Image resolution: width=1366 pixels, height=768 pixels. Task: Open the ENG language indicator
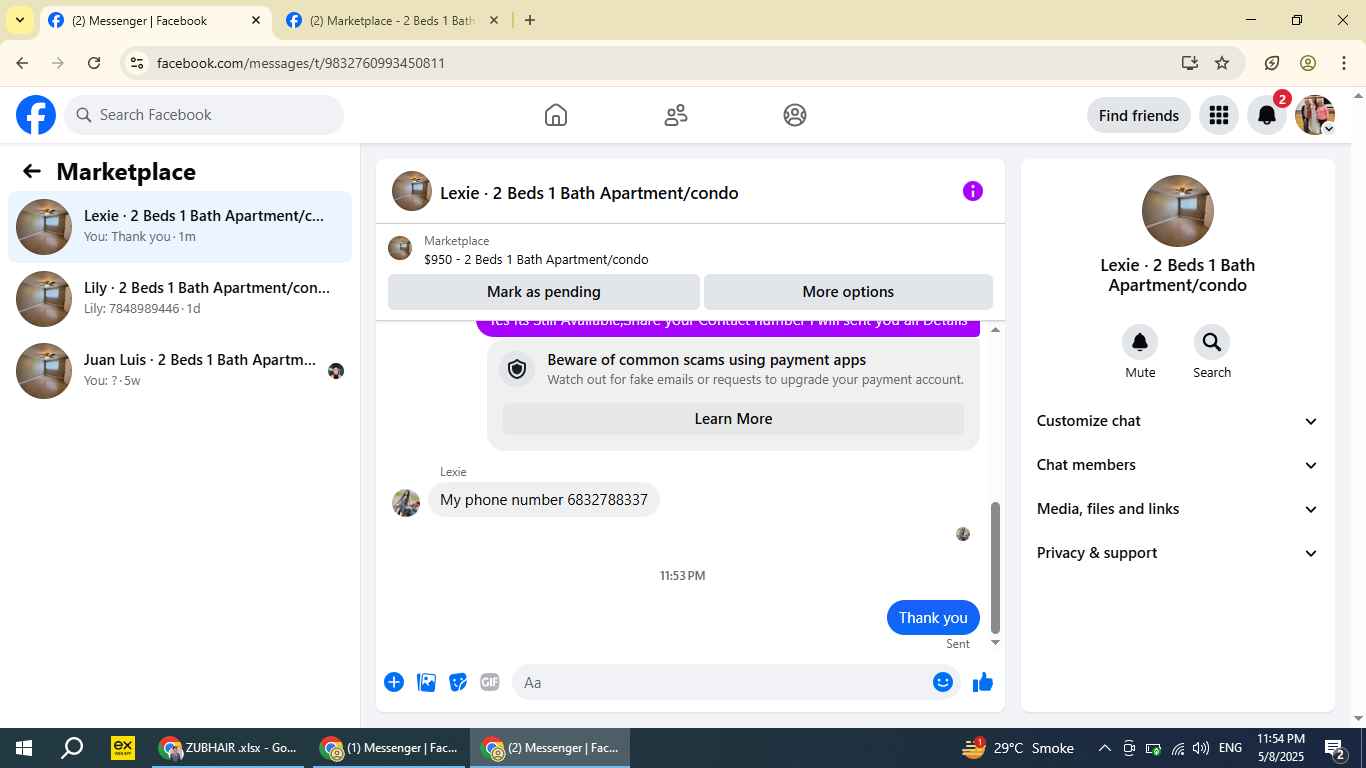[x=1230, y=748]
